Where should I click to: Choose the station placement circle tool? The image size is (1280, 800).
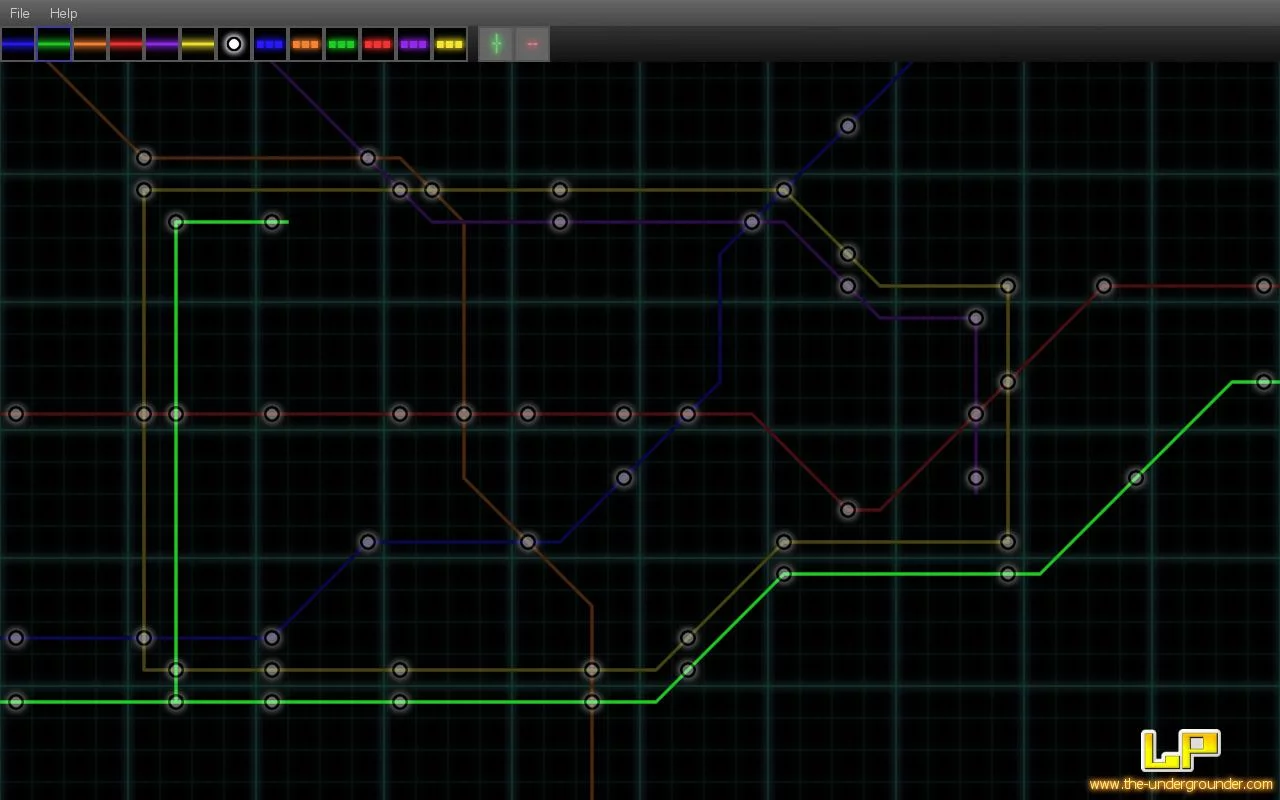[234, 44]
